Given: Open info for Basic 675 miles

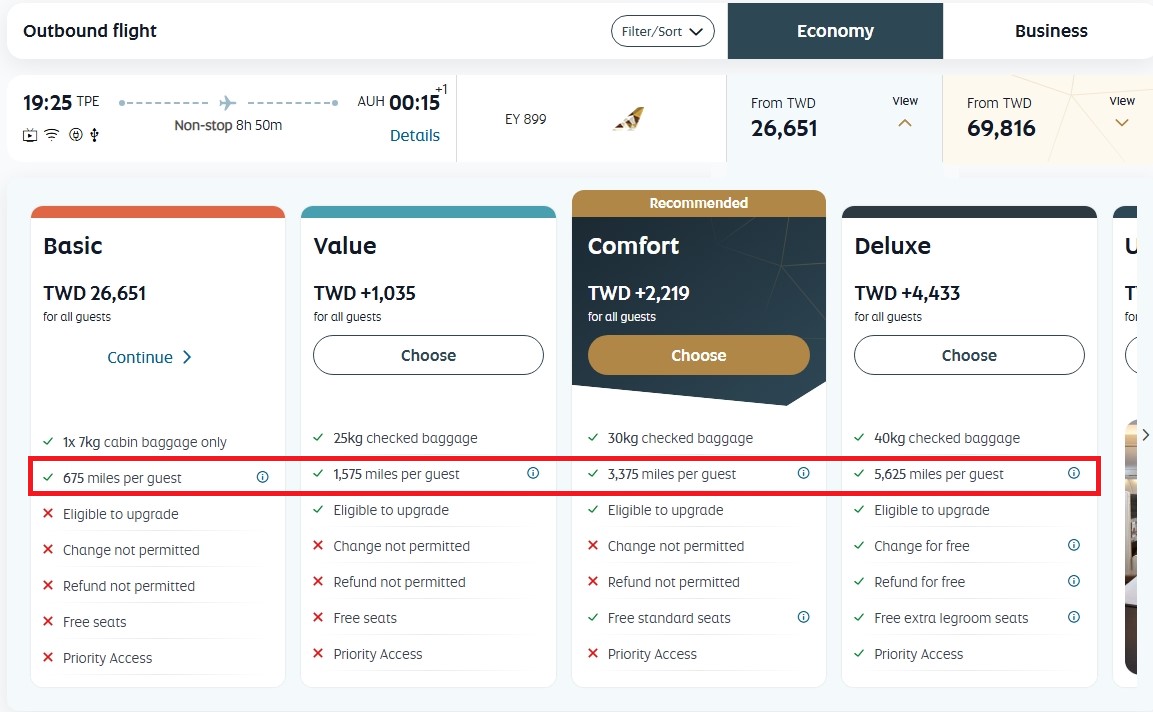Looking at the screenshot, I should (x=263, y=477).
